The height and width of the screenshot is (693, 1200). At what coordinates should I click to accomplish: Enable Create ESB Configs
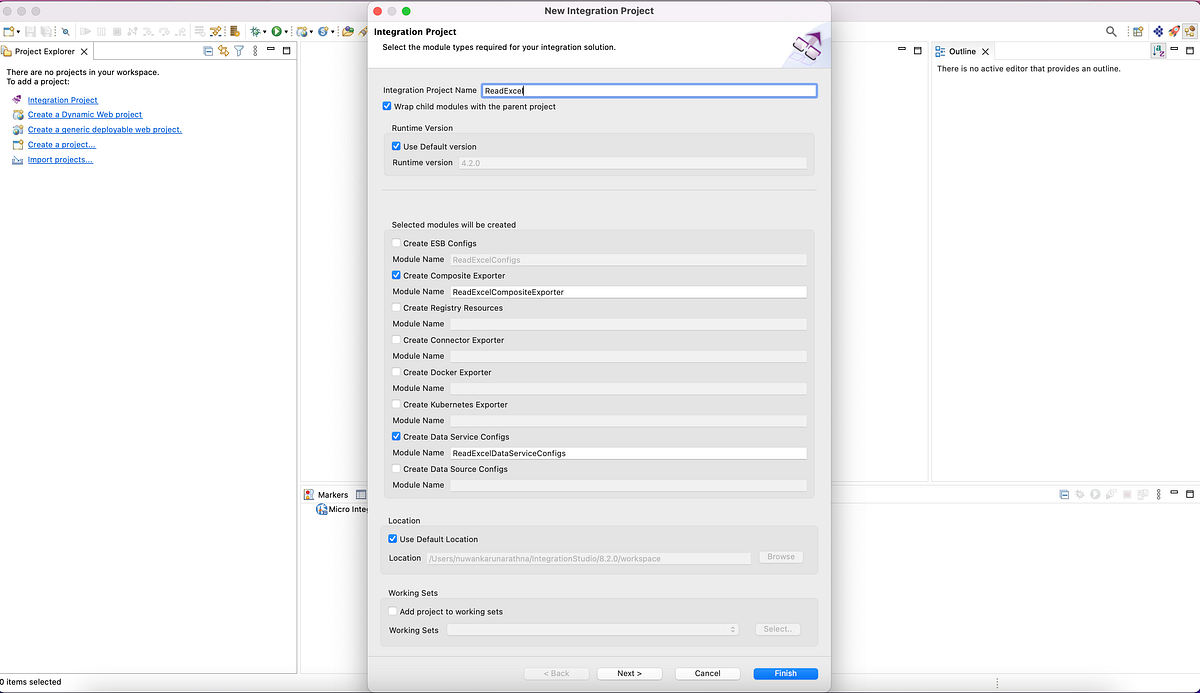point(396,243)
